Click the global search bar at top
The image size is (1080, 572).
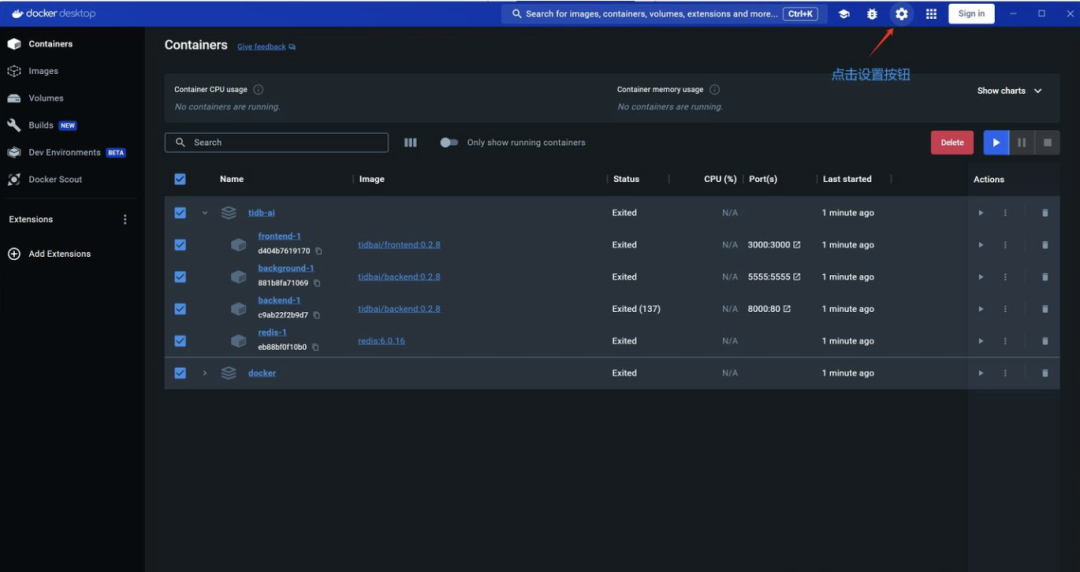[x=664, y=14]
